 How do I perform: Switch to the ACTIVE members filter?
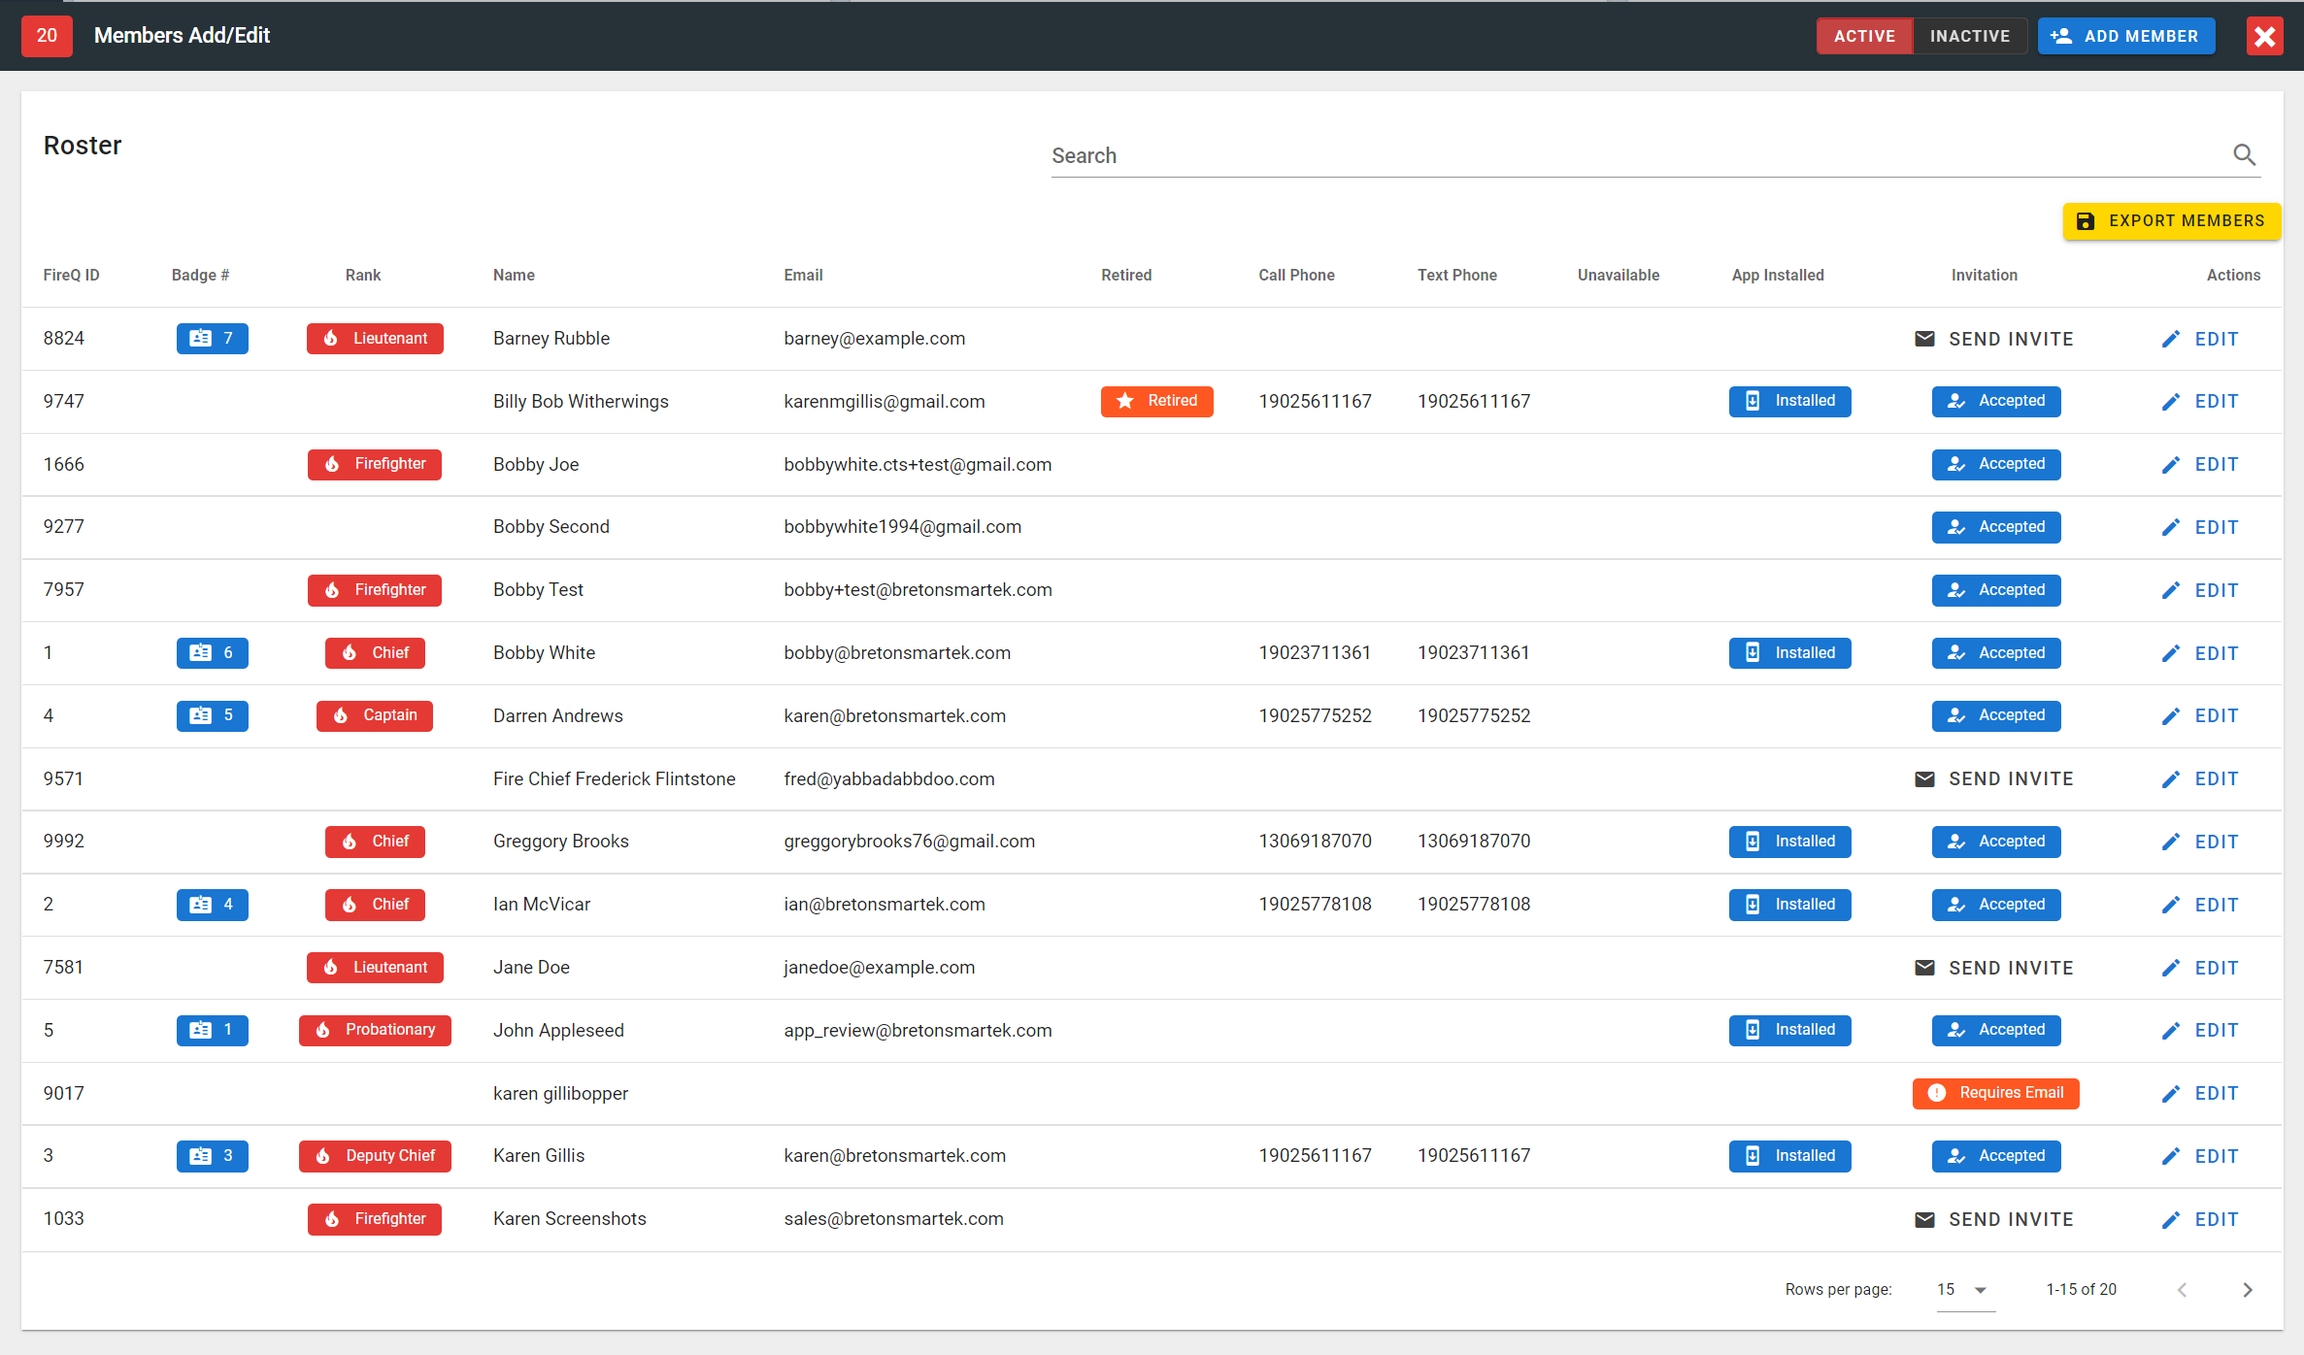pyautogui.click(x=1864, y=36)
